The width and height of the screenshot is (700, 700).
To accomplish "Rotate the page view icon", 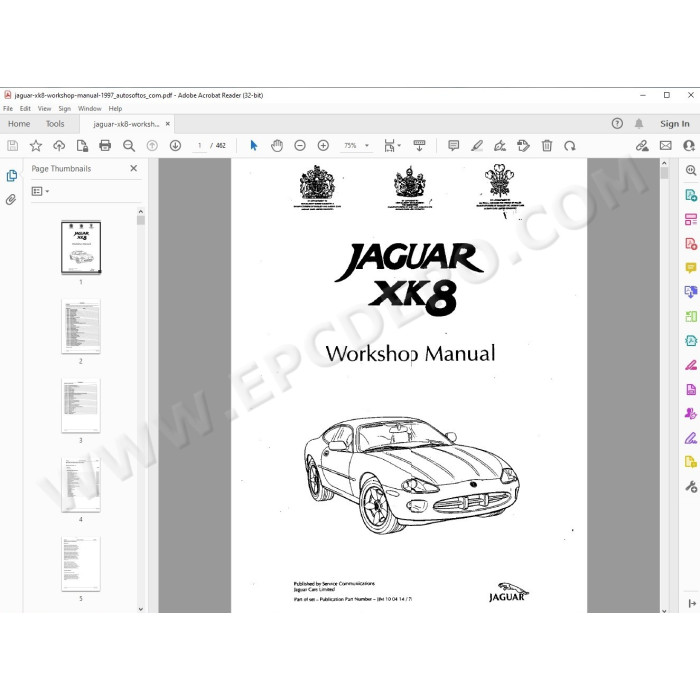I will point(570,146).
